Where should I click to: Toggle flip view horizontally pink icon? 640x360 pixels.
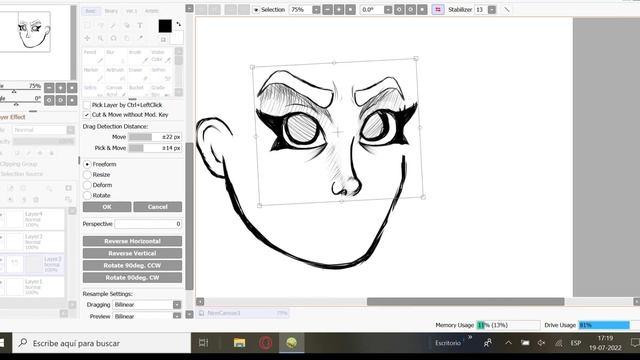coord(438,9)
